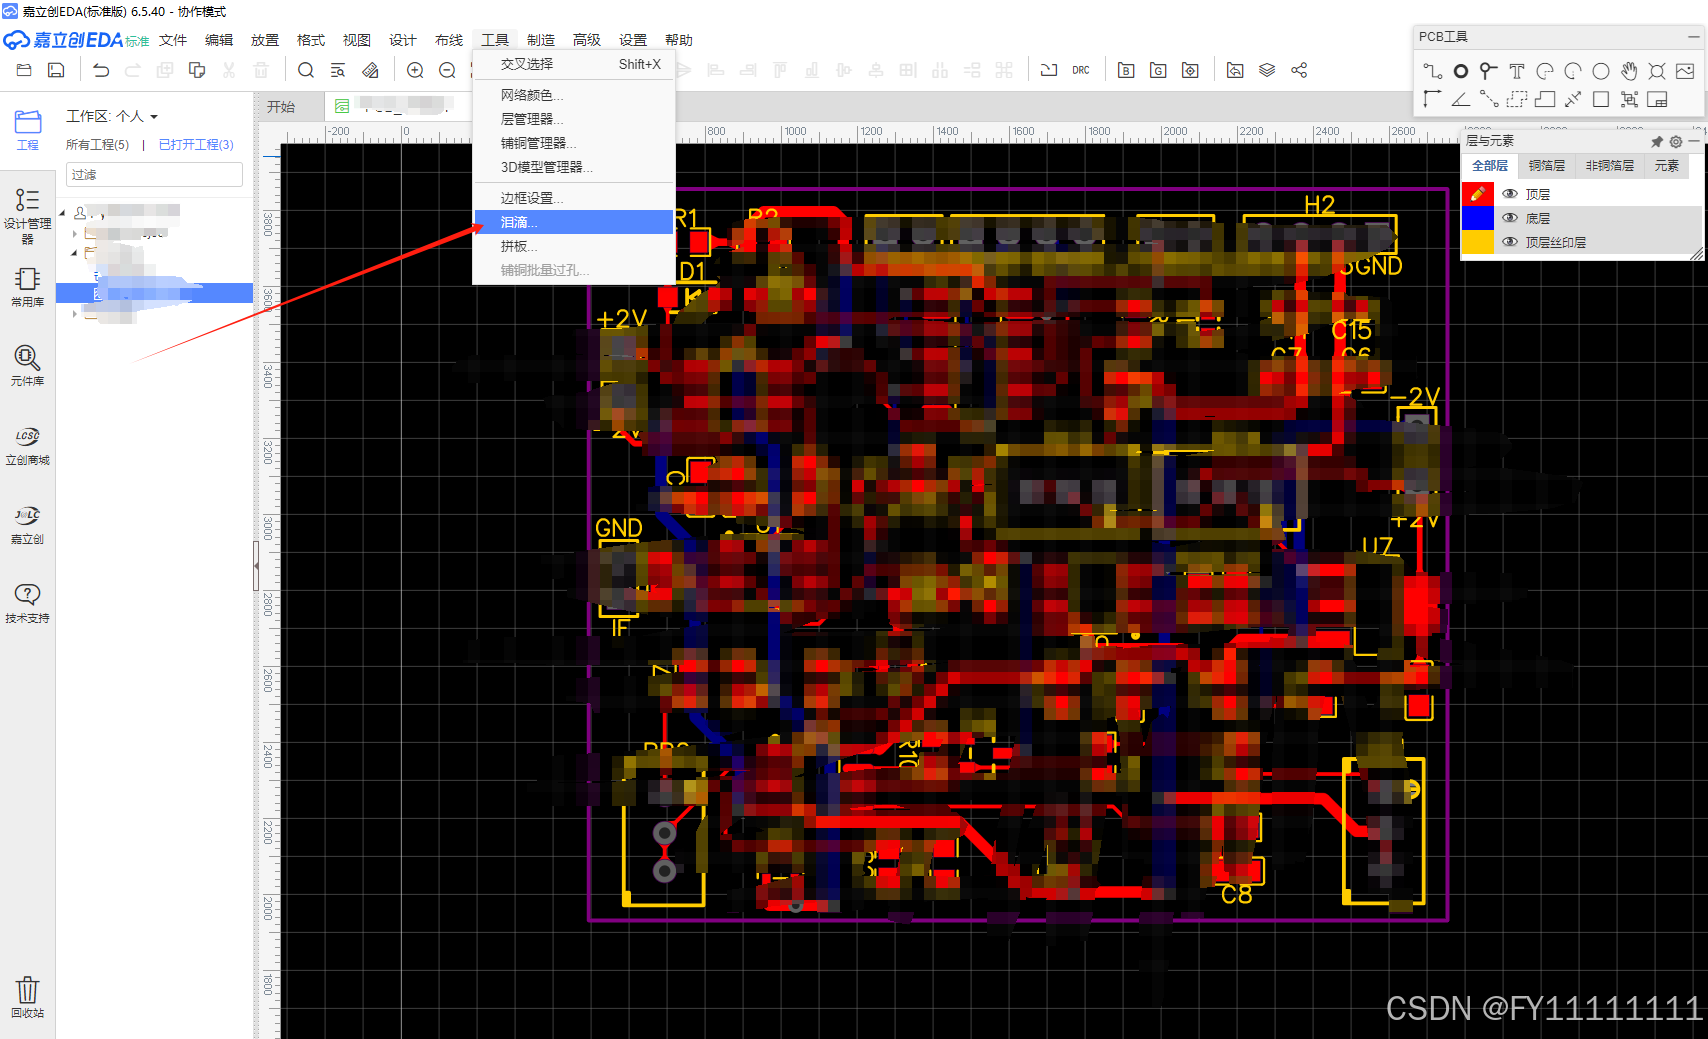Select the Group/Ungroup tool in PCB tools

pyautogui.click(x=1629, y=99)
